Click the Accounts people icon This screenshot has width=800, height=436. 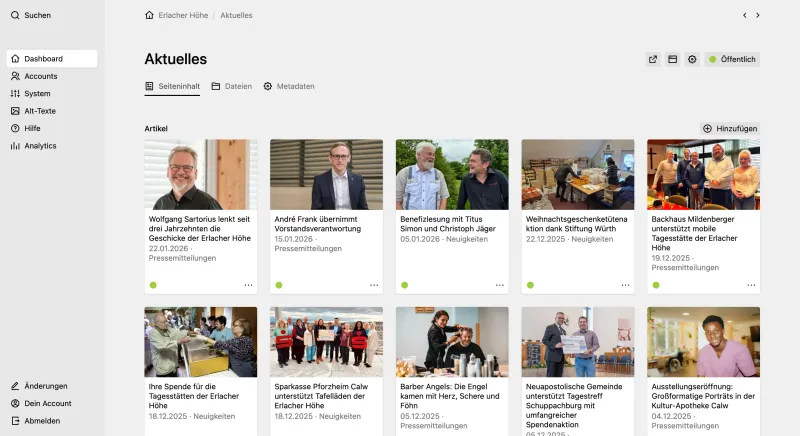click(x=15, y=76)
